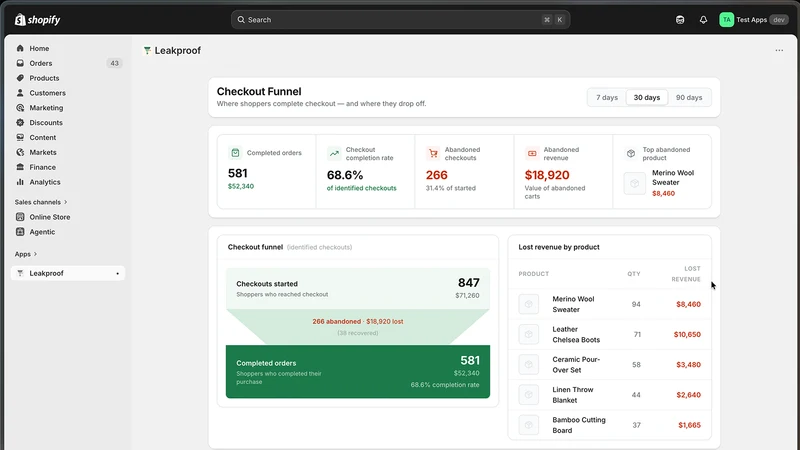Click the Customers person icon
Viewport: 800px width, 450px height.
point(20,93)
